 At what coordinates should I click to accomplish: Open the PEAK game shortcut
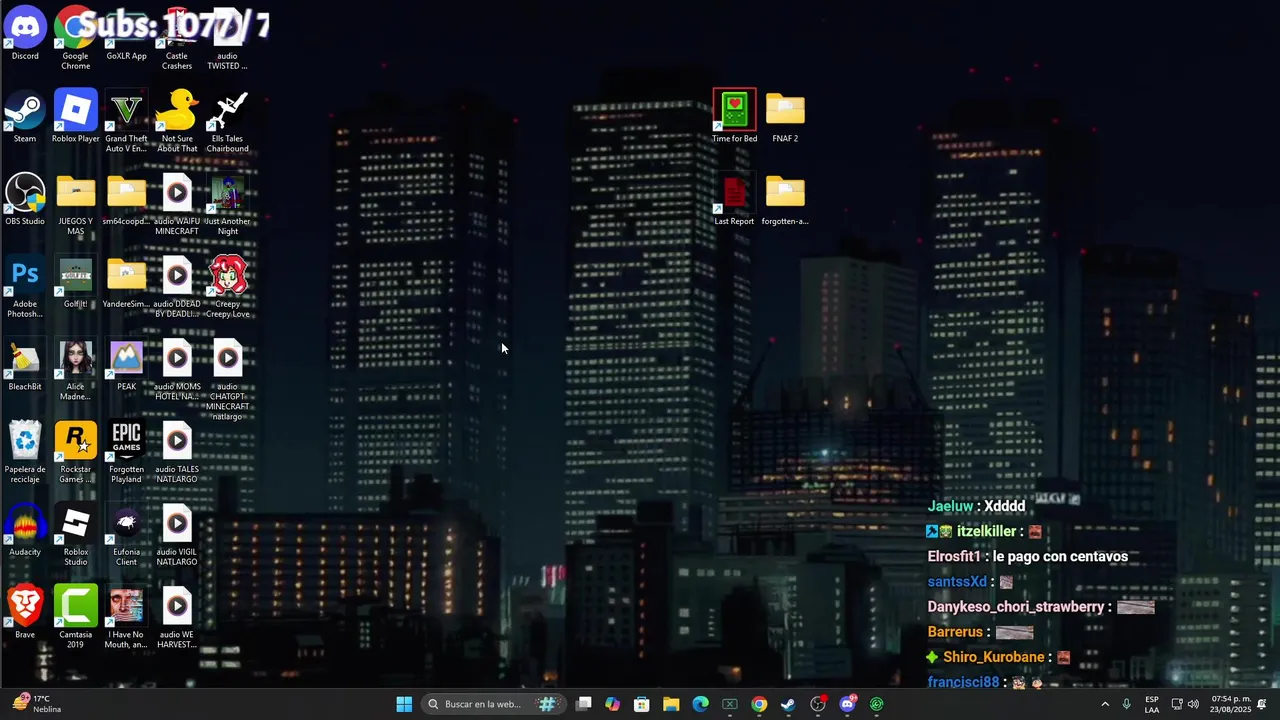(126, 364)
